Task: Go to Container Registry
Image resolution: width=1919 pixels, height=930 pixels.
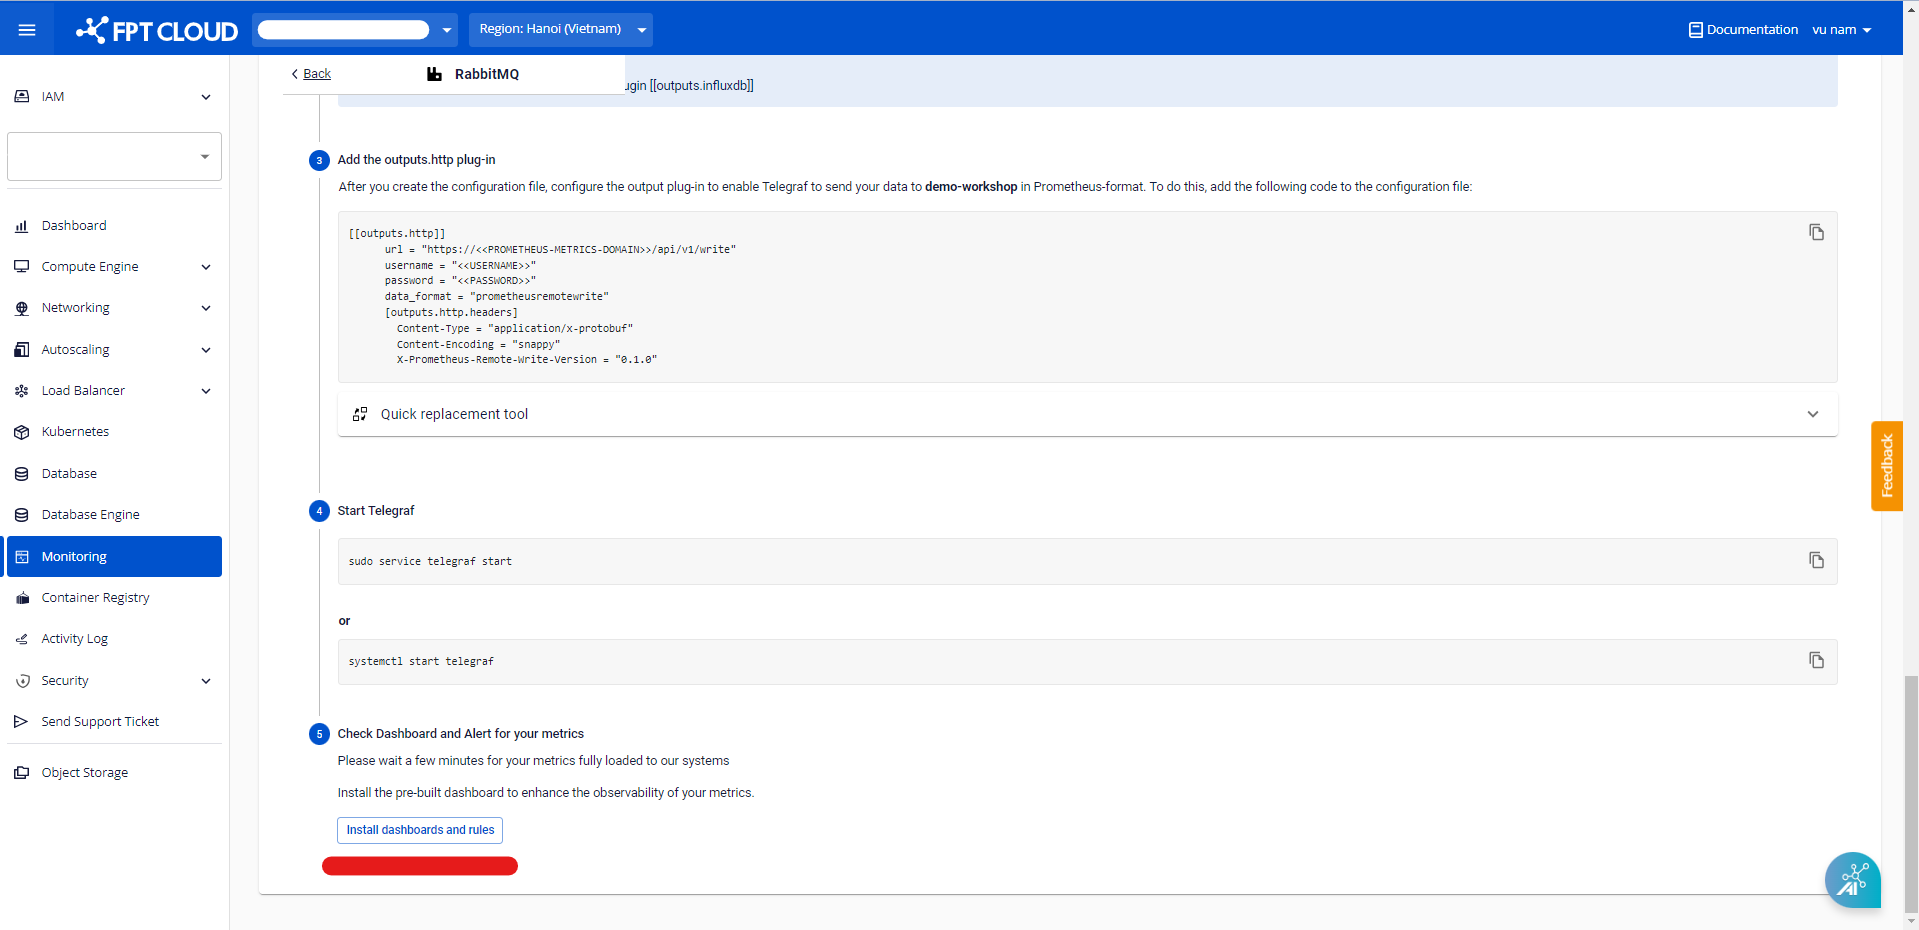Action: pos(95,598)
